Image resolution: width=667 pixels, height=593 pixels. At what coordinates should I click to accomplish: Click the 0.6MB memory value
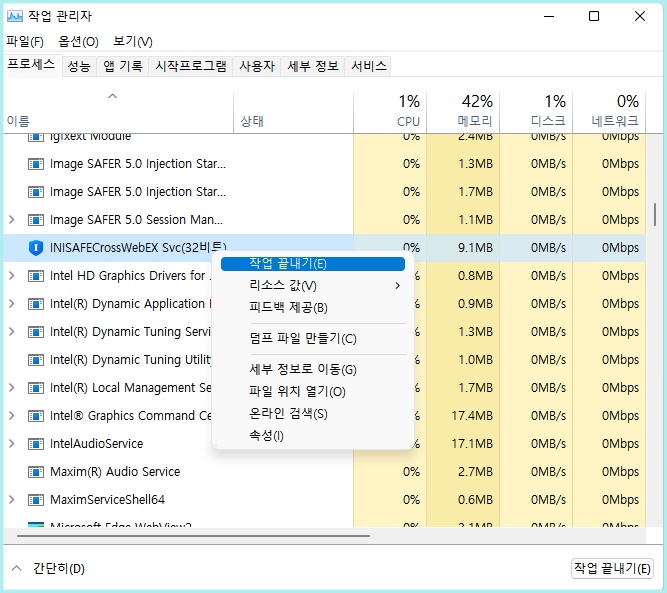click(475, 500)
